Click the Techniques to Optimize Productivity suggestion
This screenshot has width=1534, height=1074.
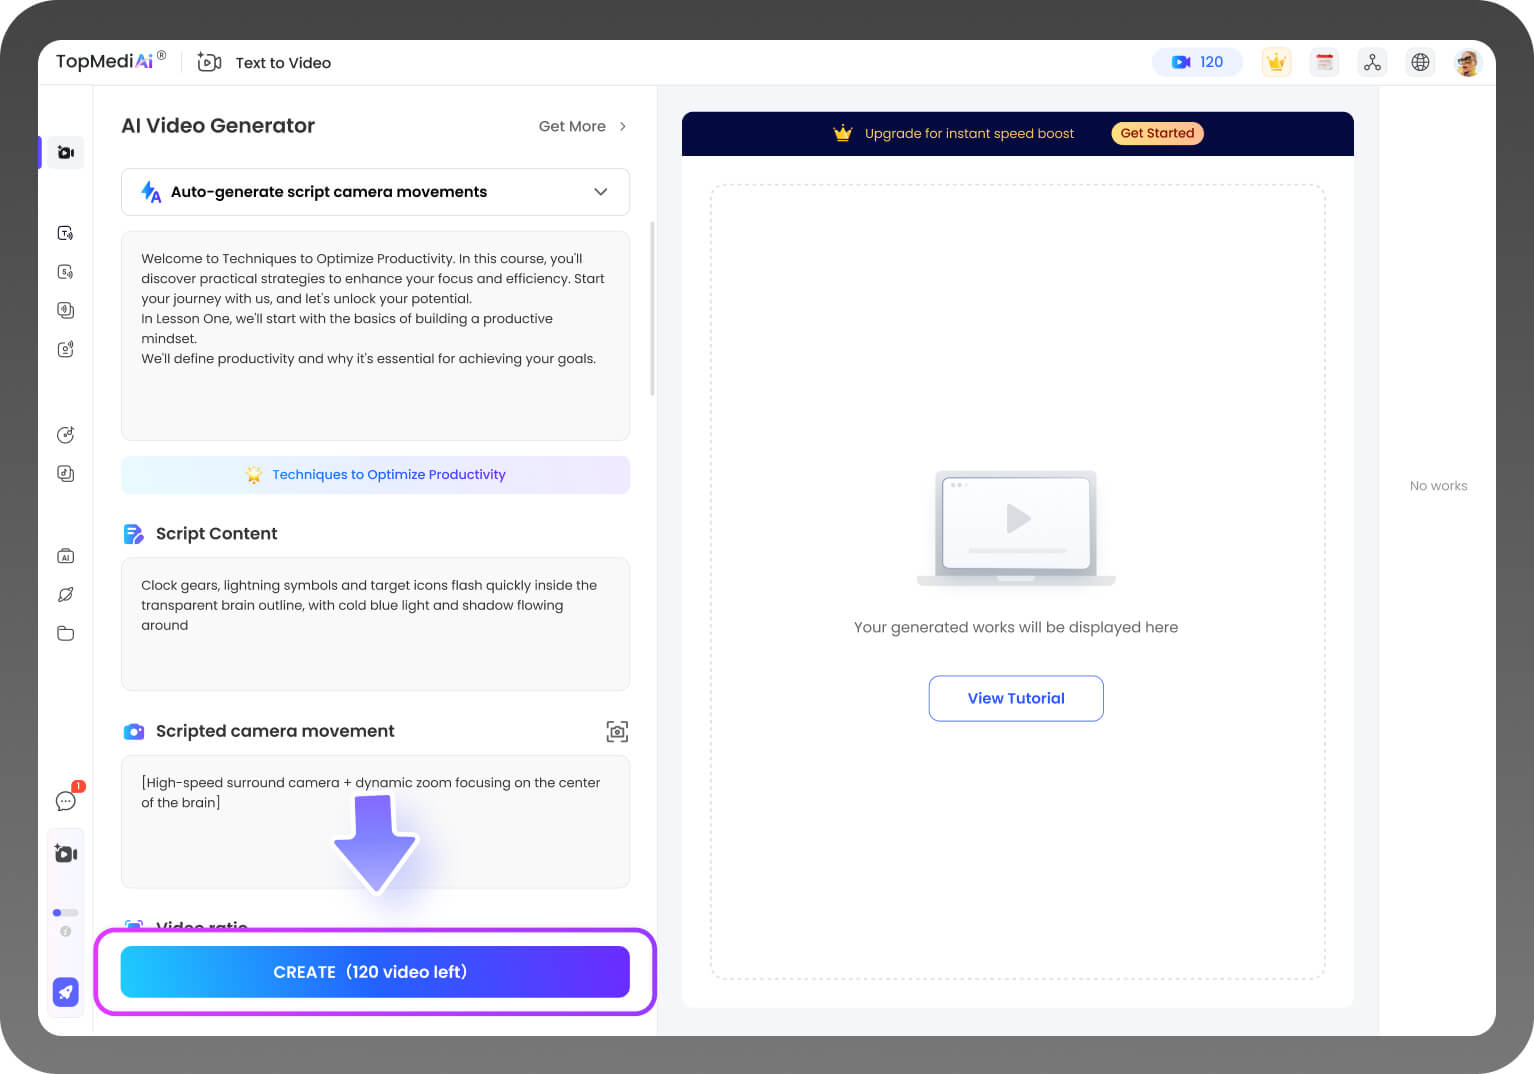click(x=375, y=475)
